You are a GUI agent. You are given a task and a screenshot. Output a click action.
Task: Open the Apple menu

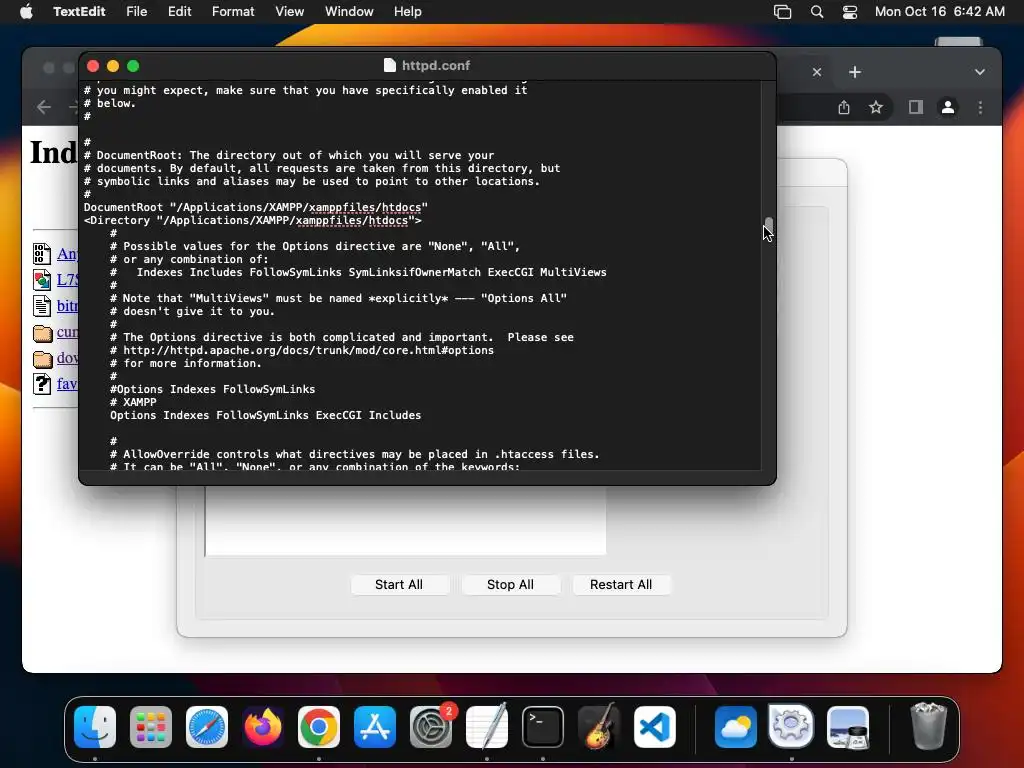click(26, 12)
